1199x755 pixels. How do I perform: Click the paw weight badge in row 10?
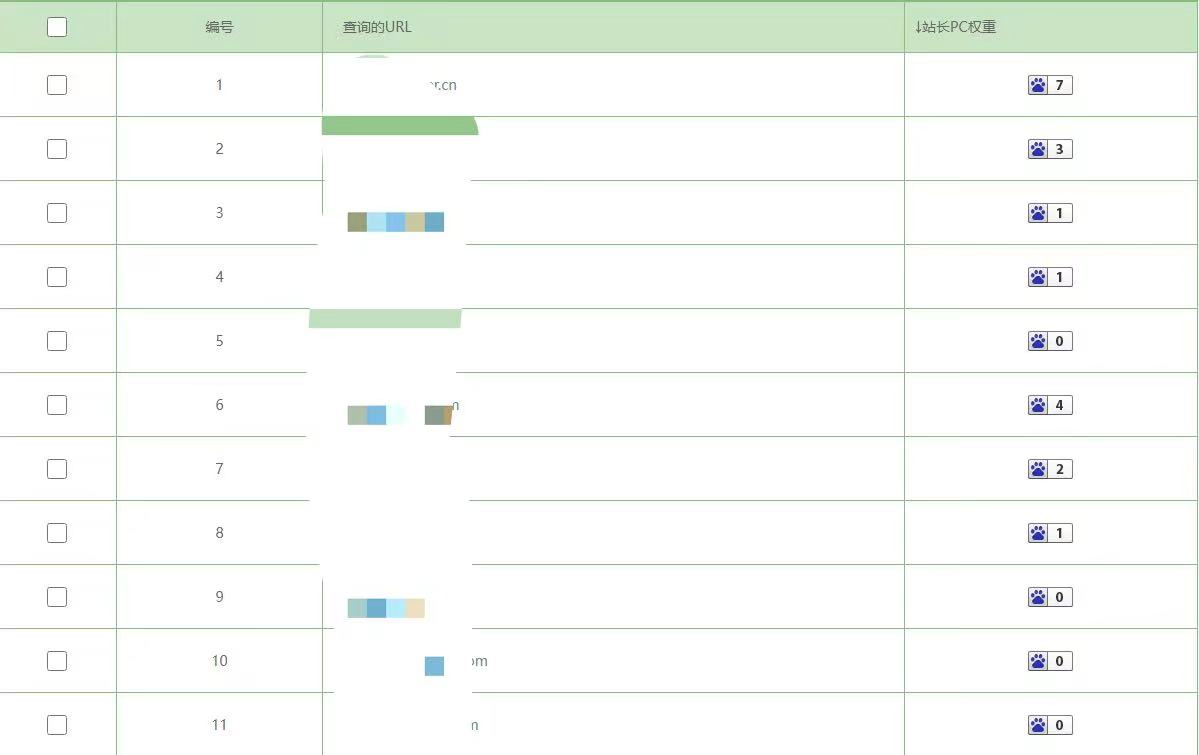[1050, 661]
